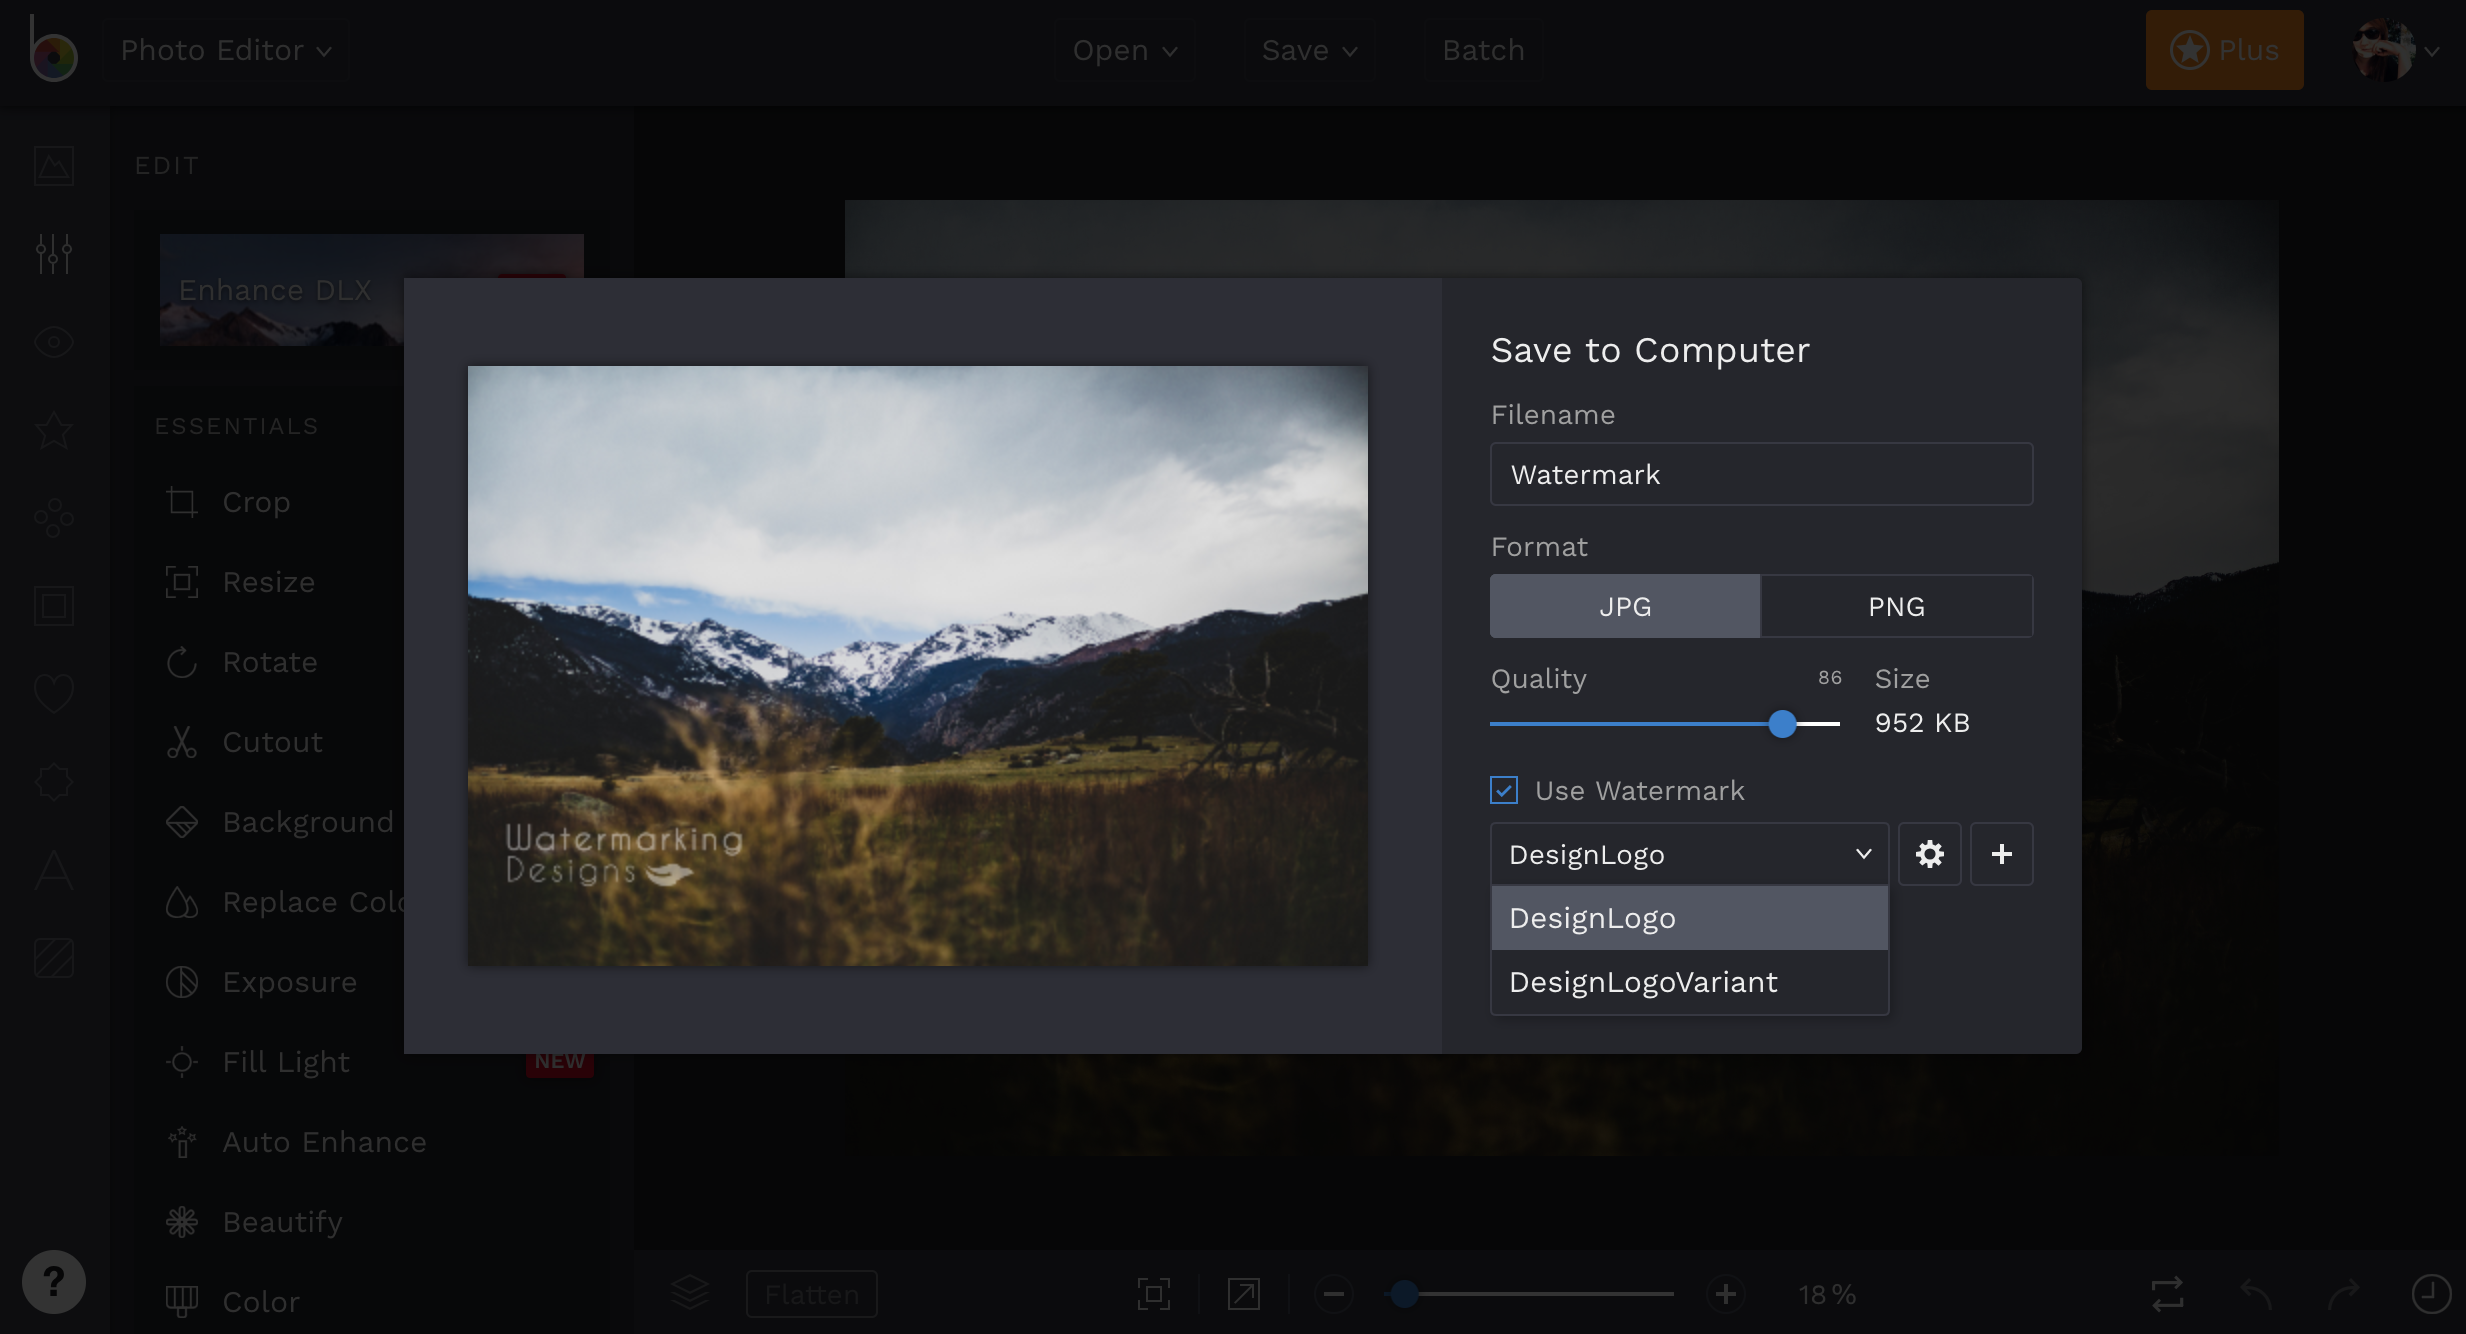Select the Auto Enhance tool
The image size is (2466, 1334).
(296, 1142)
